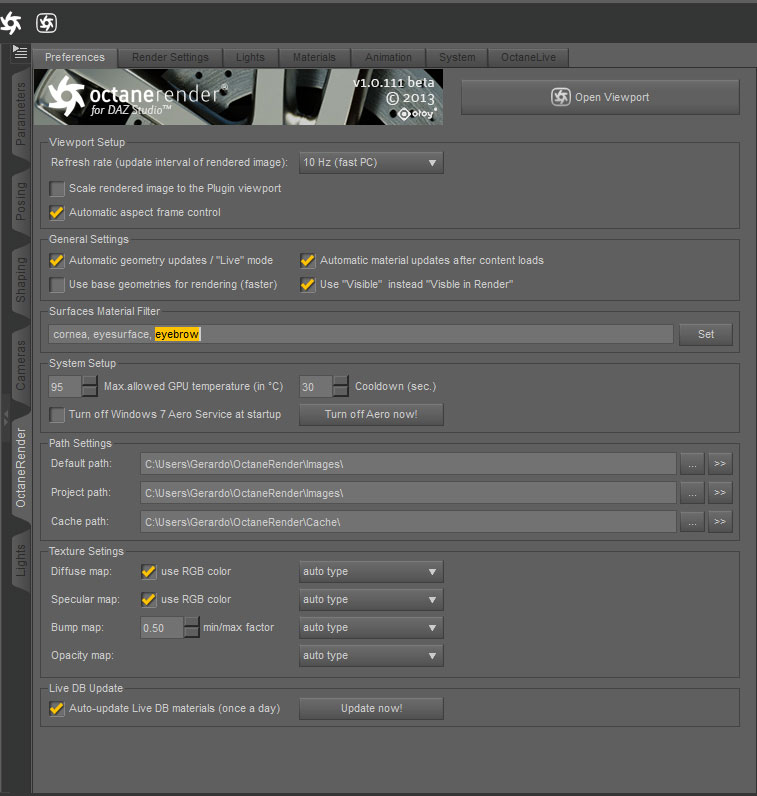Click the Cooldown seconds value field

[x=316, y=387]
